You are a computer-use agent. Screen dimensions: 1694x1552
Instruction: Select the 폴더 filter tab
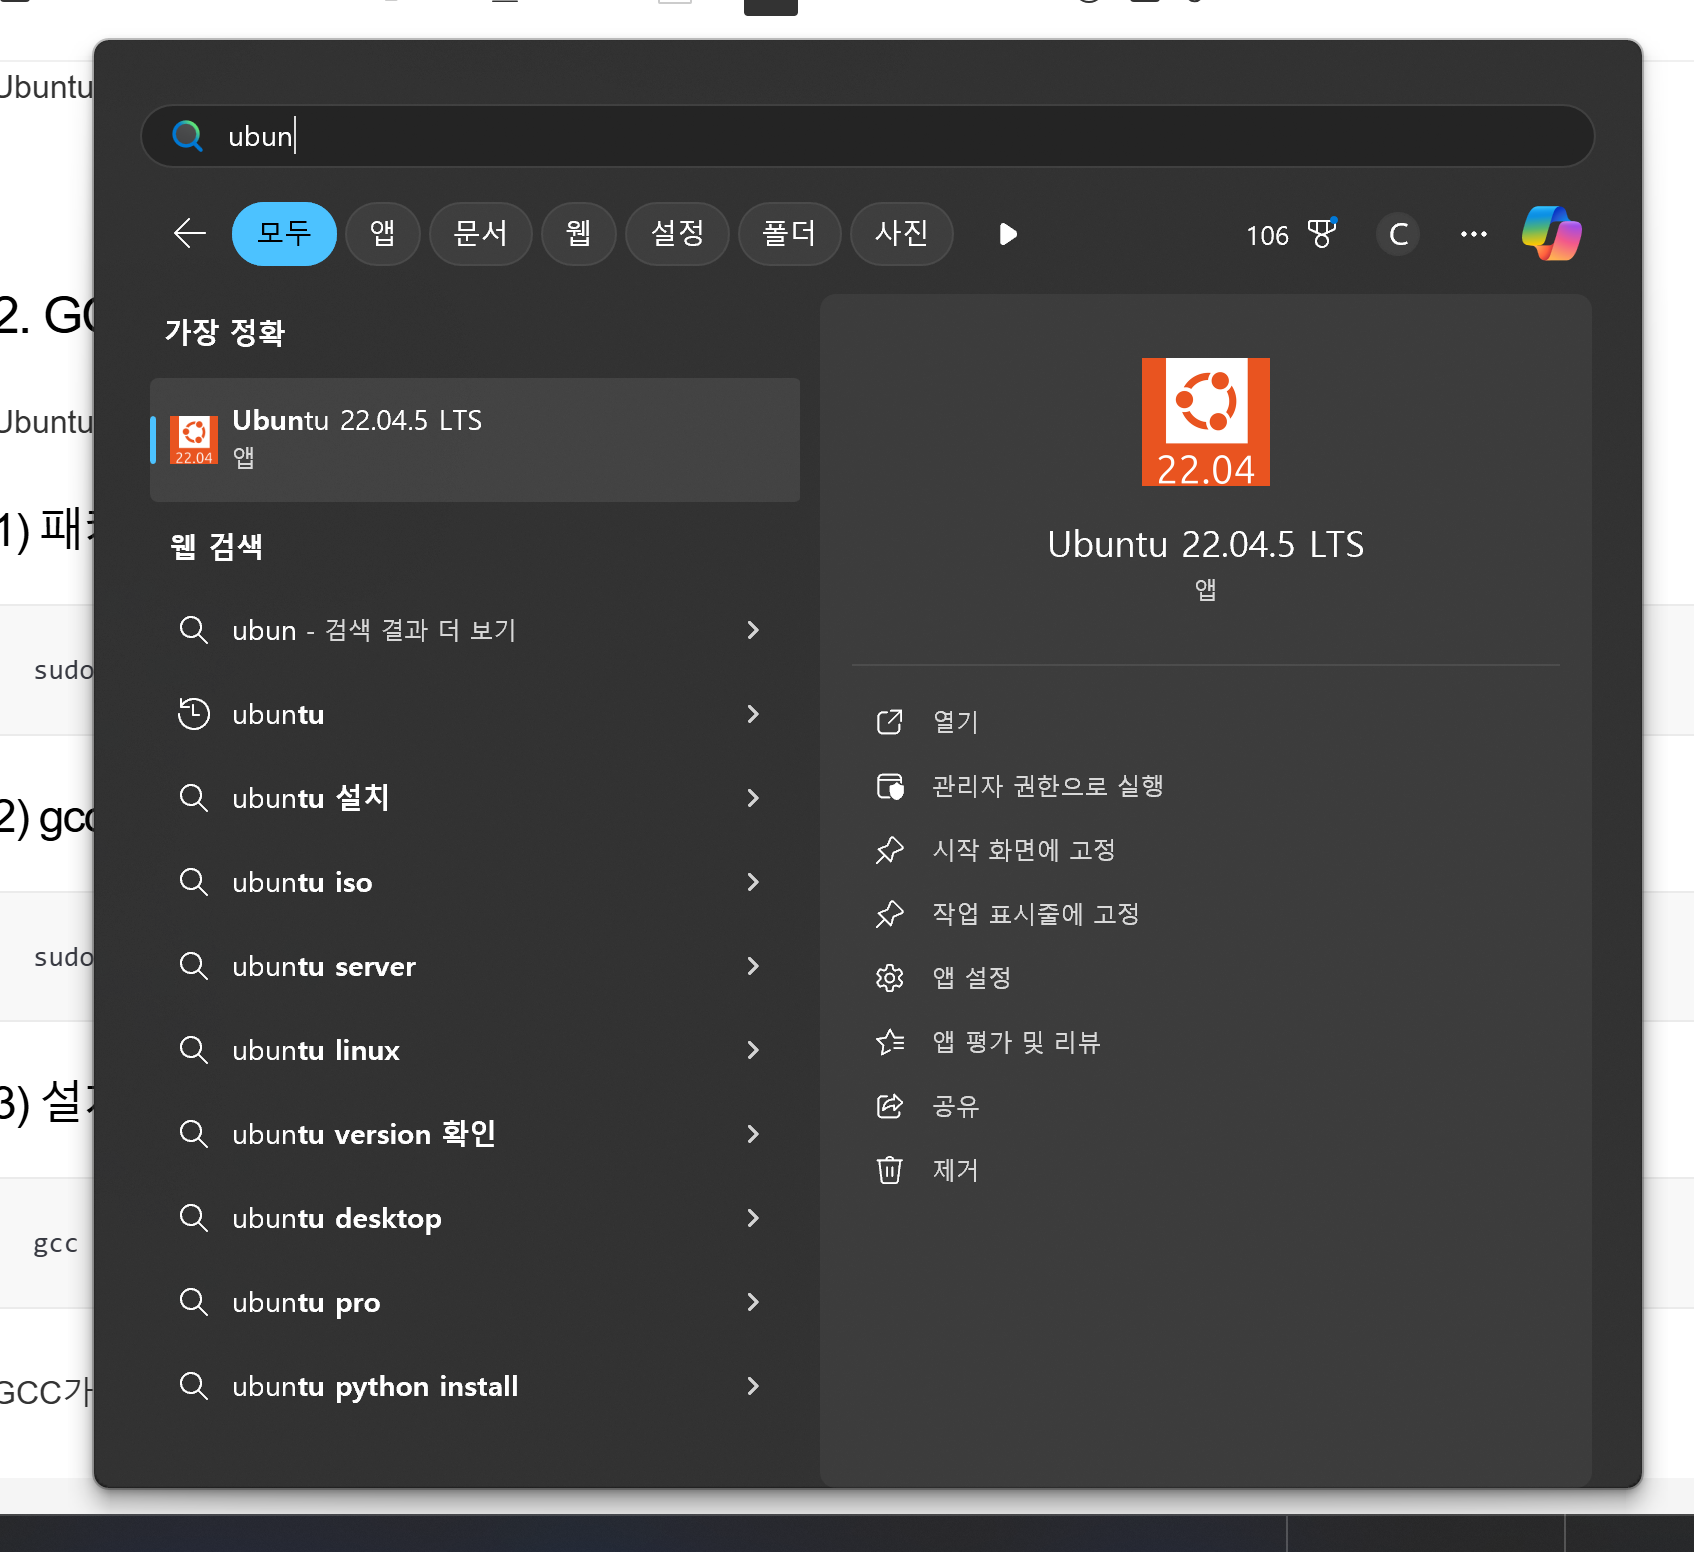point(789,234)
